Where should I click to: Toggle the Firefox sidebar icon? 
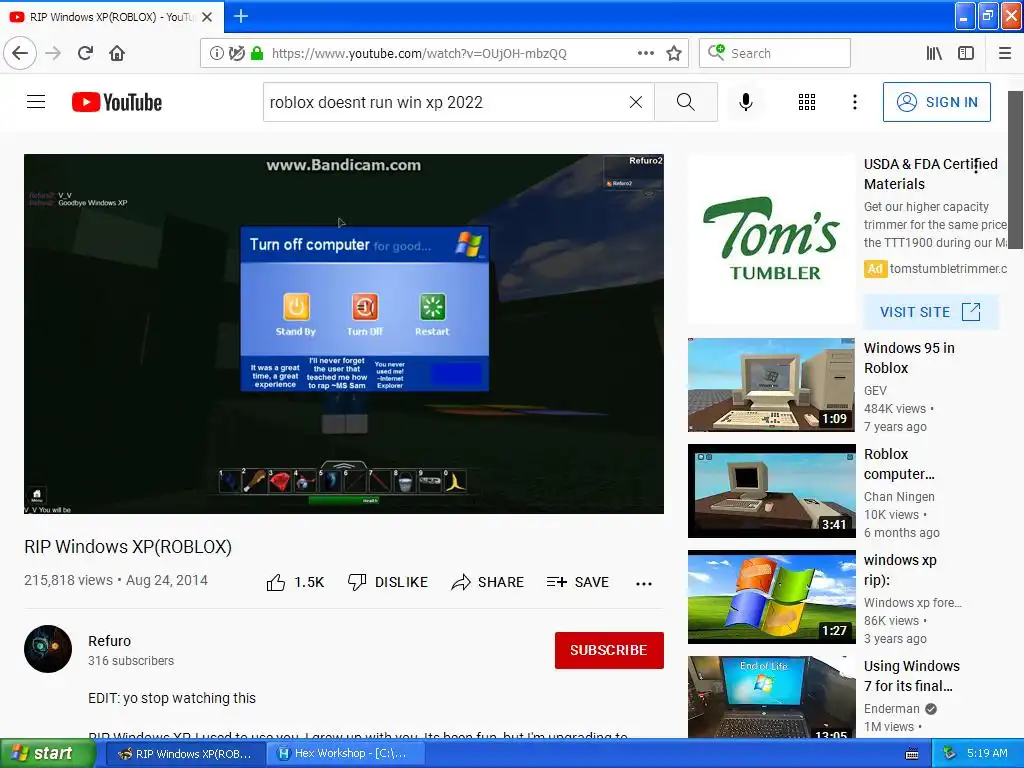click(x=966, y=53)
